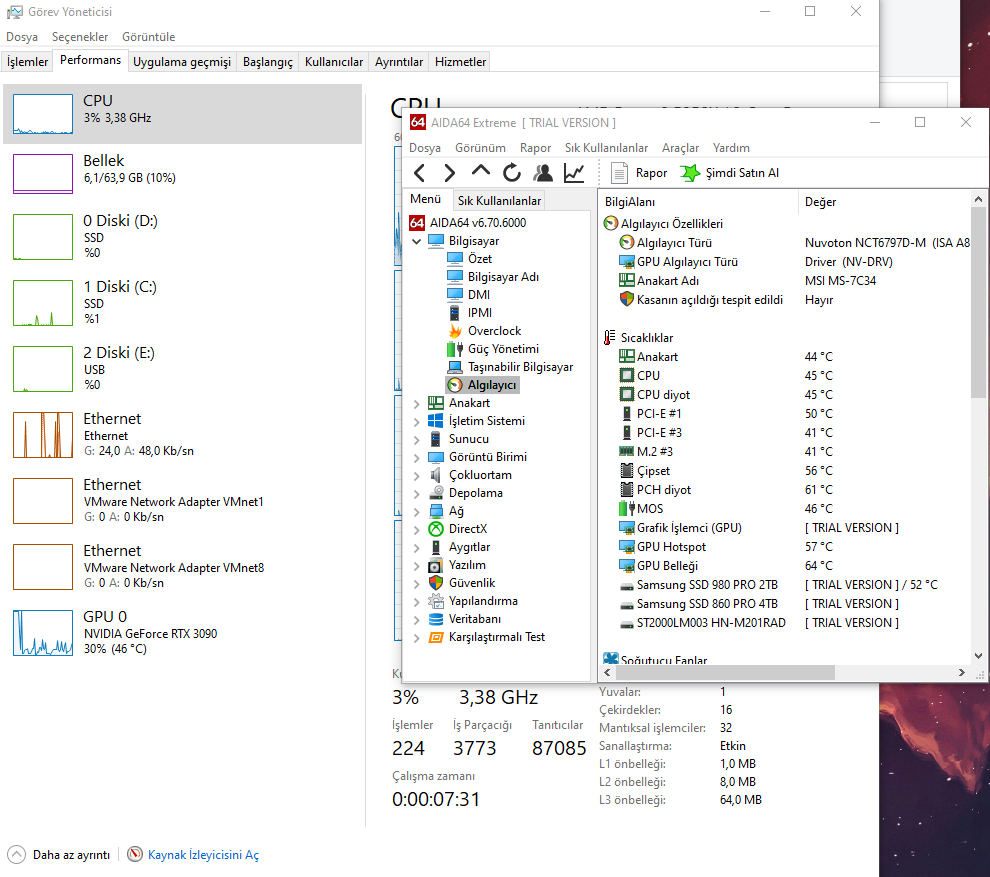Expand the Sunucu tree node
The height and width of the screenshot is (877, 990).
coord(416,439)
